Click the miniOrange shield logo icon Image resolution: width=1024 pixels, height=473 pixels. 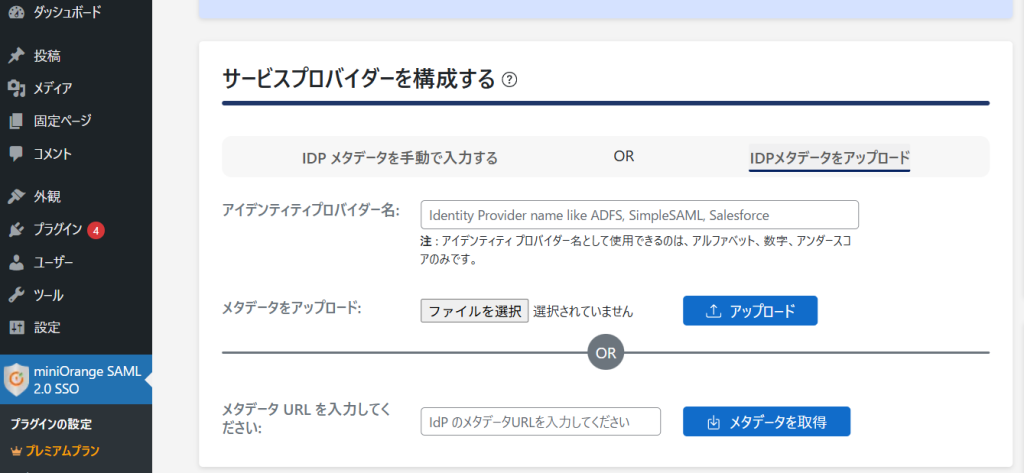pos(16,380)
